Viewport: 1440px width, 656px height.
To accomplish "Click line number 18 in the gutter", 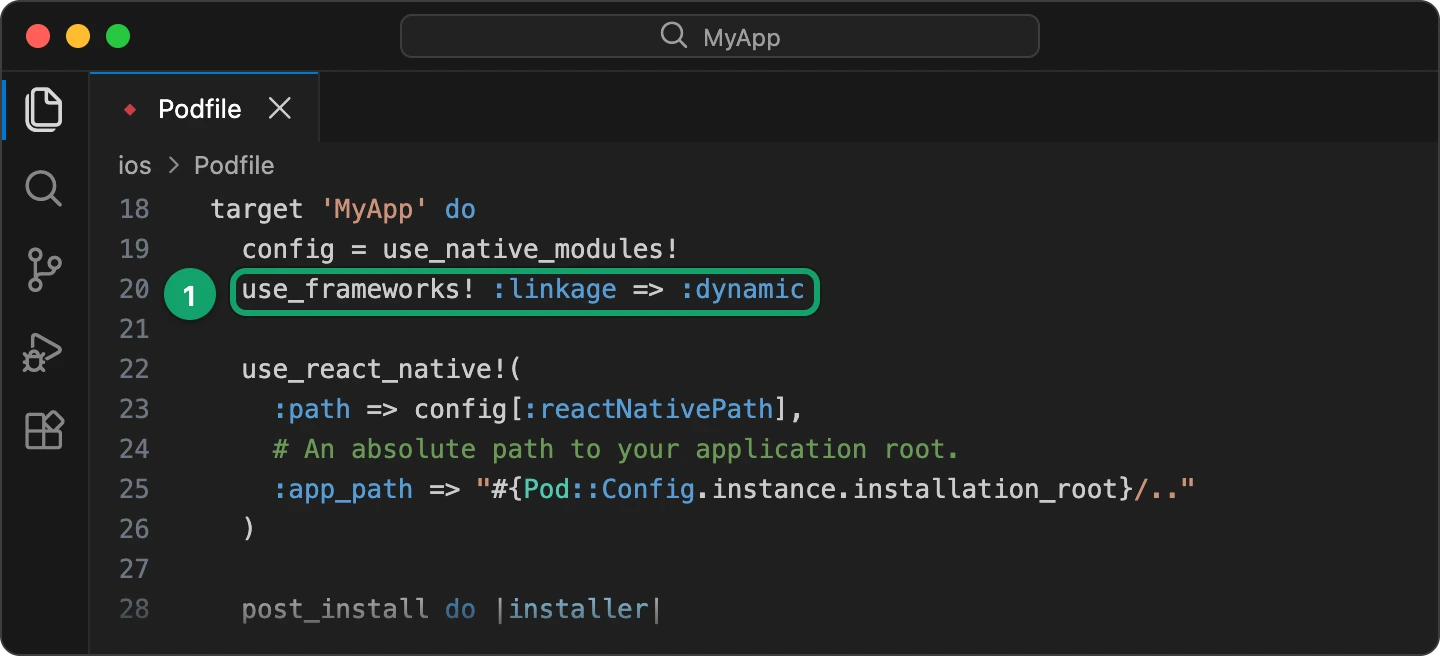I will (x=134, y=209).
